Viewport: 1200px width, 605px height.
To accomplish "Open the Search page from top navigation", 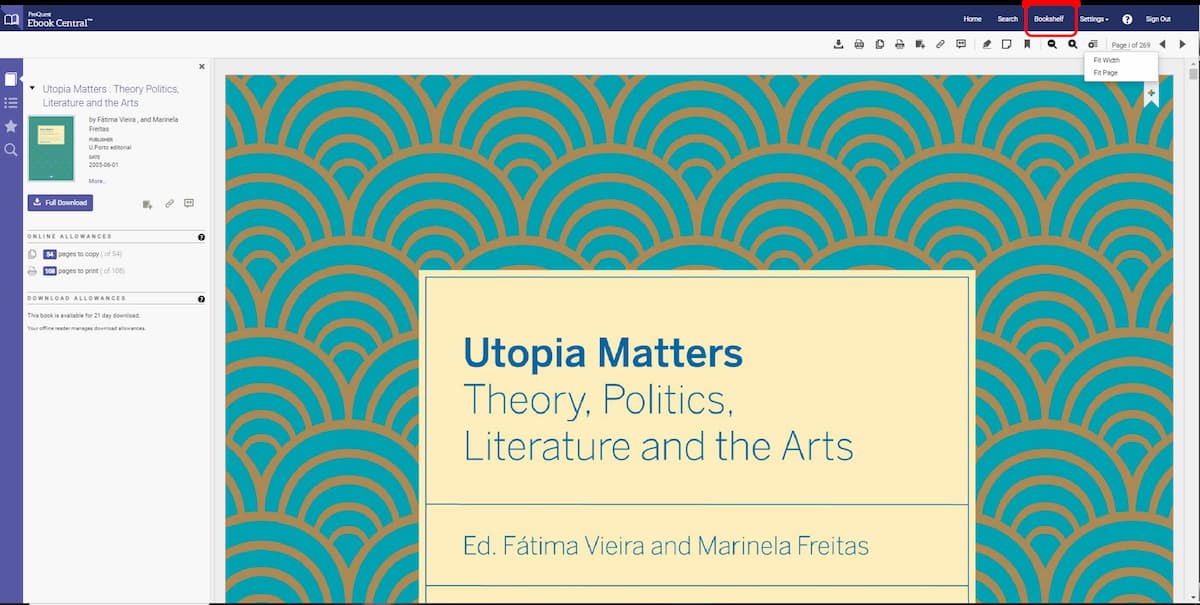I will point(1007,18).
